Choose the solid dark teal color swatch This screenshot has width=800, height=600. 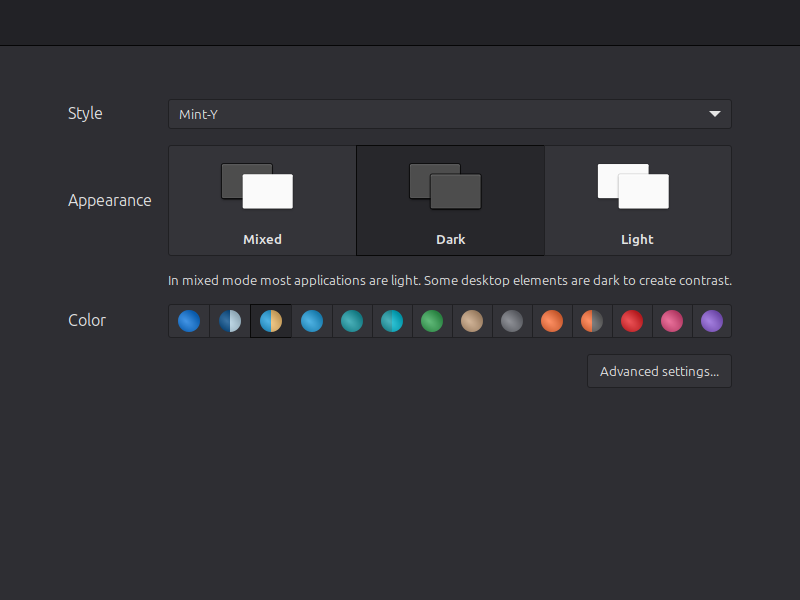point(352,321)
